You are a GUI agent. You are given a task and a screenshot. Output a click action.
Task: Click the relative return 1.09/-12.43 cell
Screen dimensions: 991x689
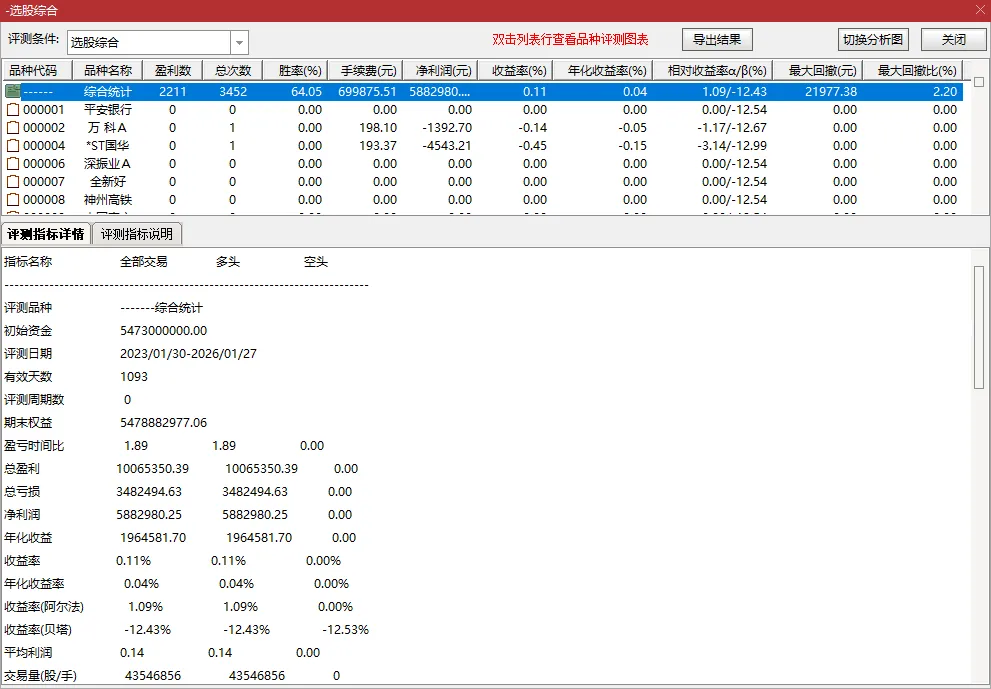tap(734, 91)
